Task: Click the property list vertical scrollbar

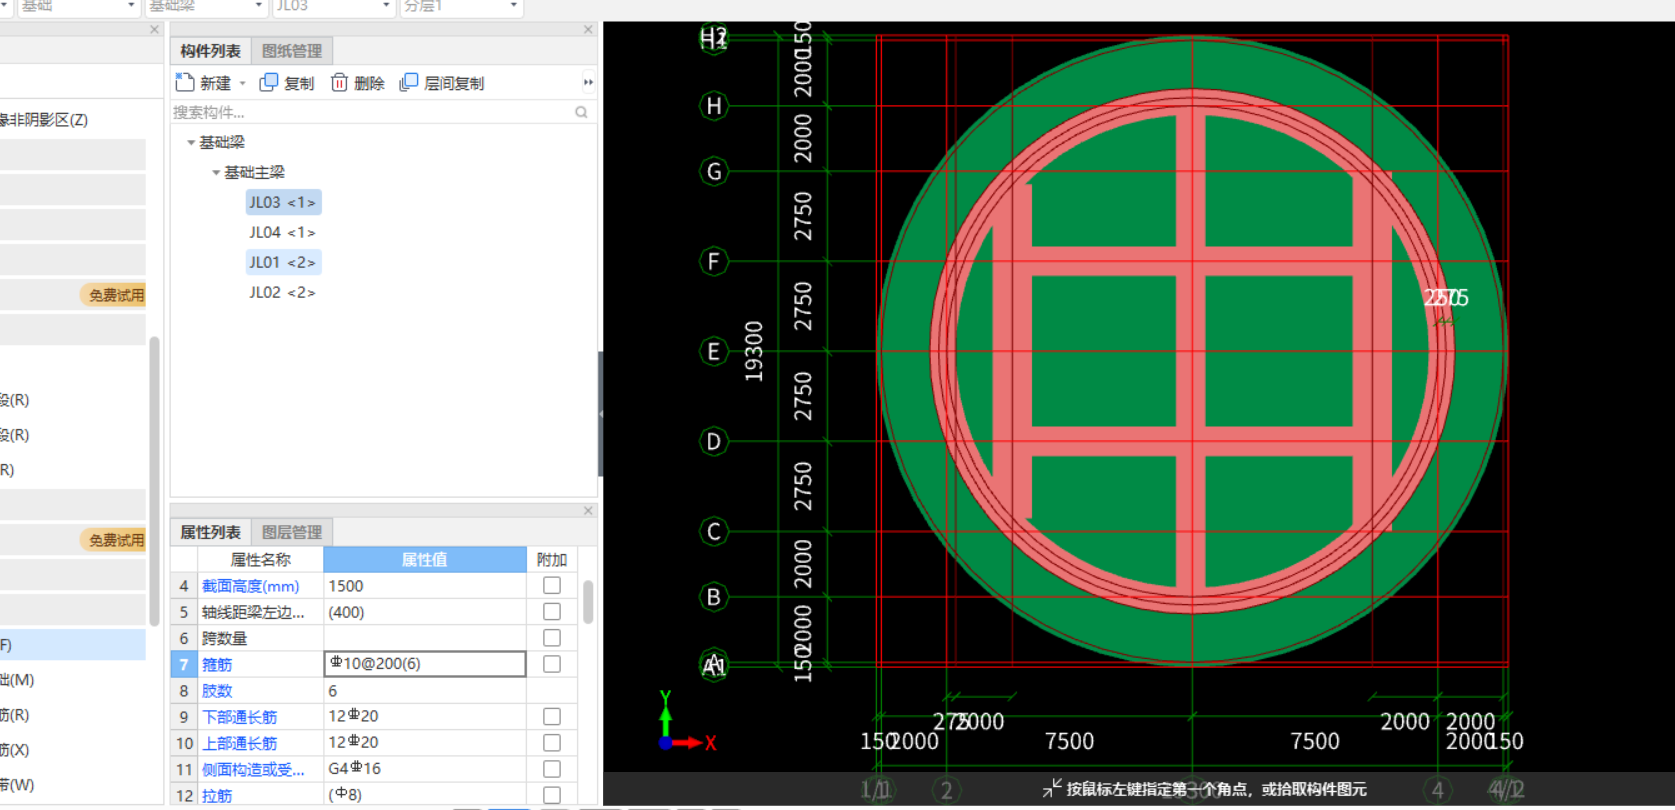Action: coord(588,602)
